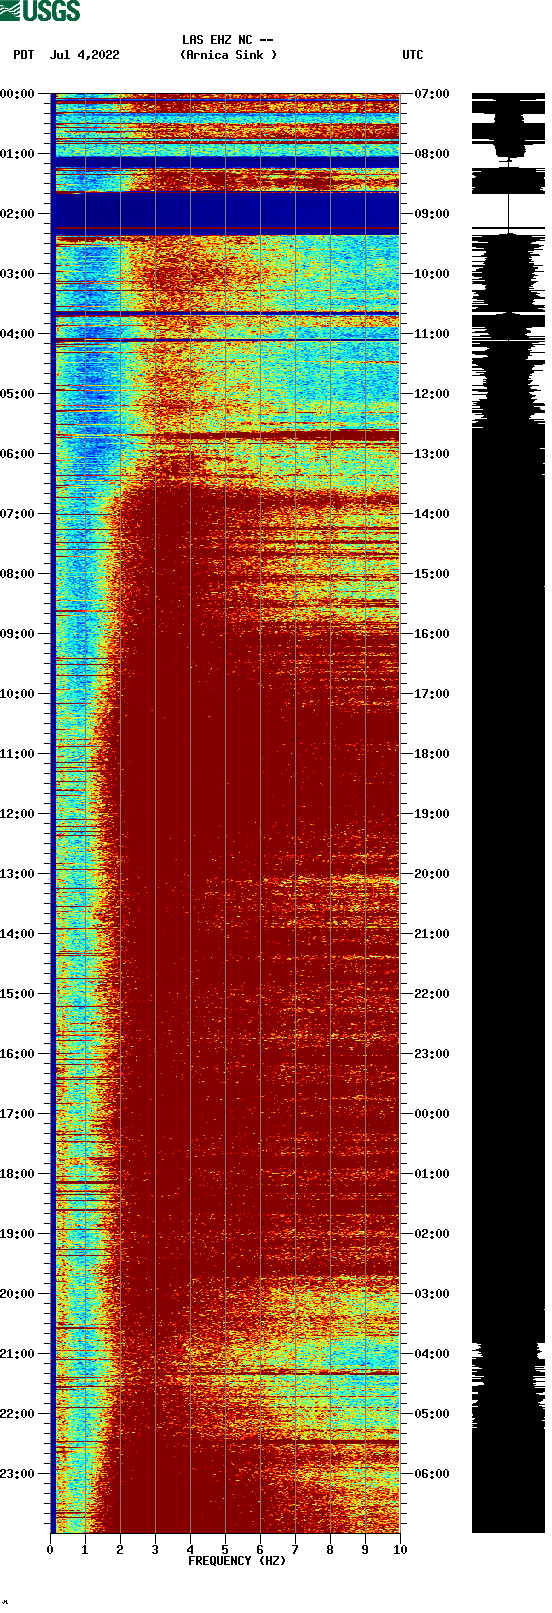This screenshot has width=552, height=1613.
Task: Click the 01:00 PDT time label
Action: (17, 154)
